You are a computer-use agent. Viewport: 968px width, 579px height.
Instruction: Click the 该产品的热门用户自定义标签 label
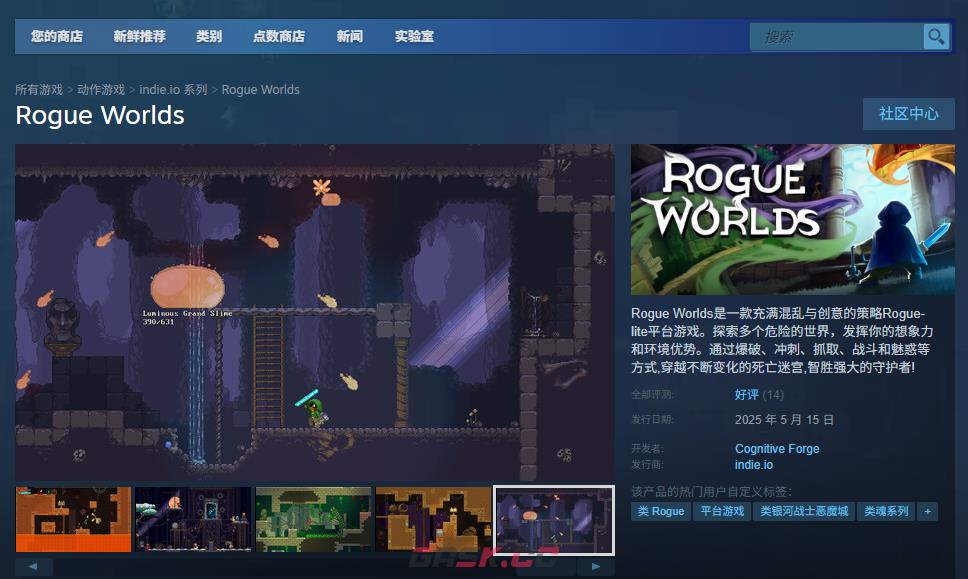(x=711, y=492)
